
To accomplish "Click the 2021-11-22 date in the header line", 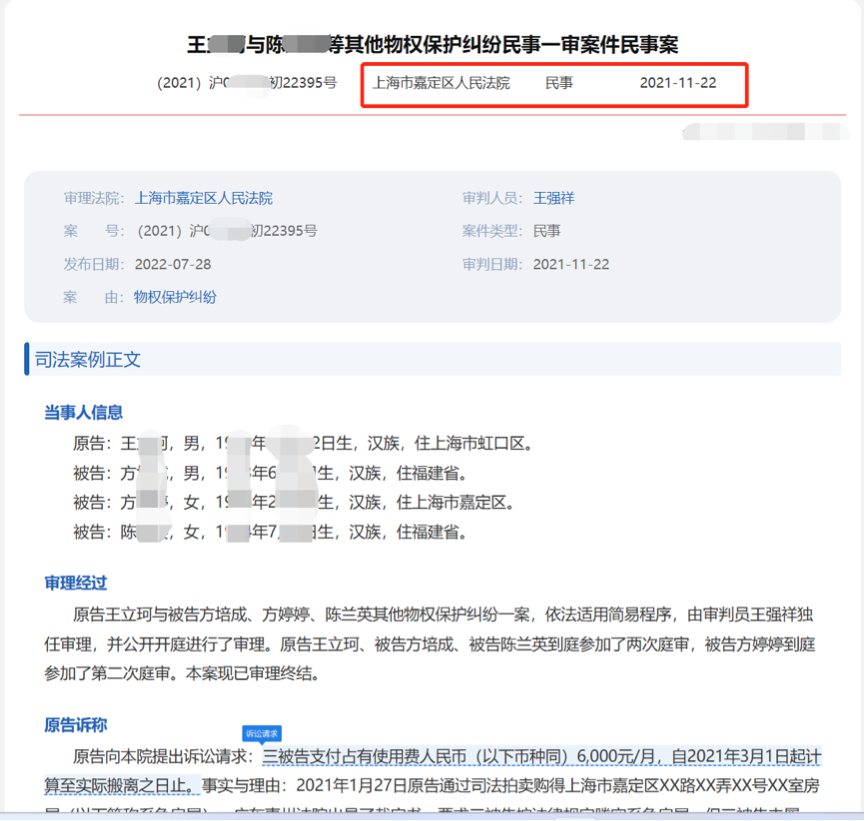I will (x=678, y=83).
